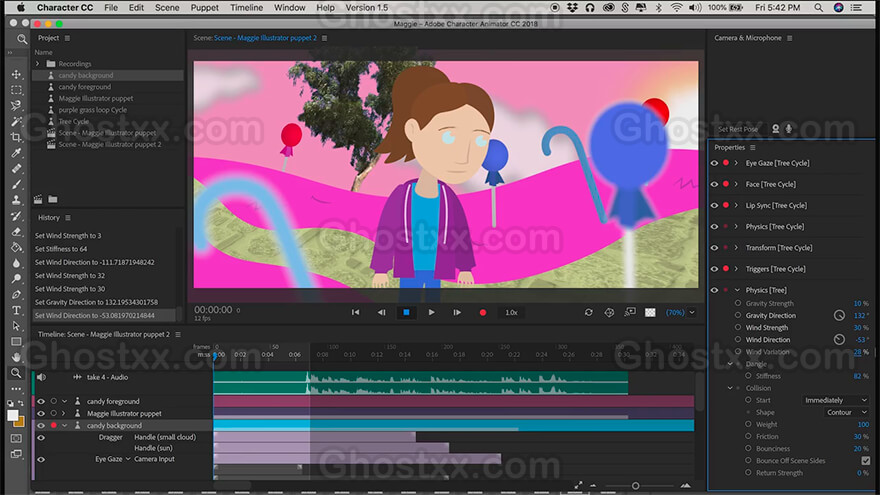
Task: Mute the take 4 audio track speaker
Action: coord(41,377)
